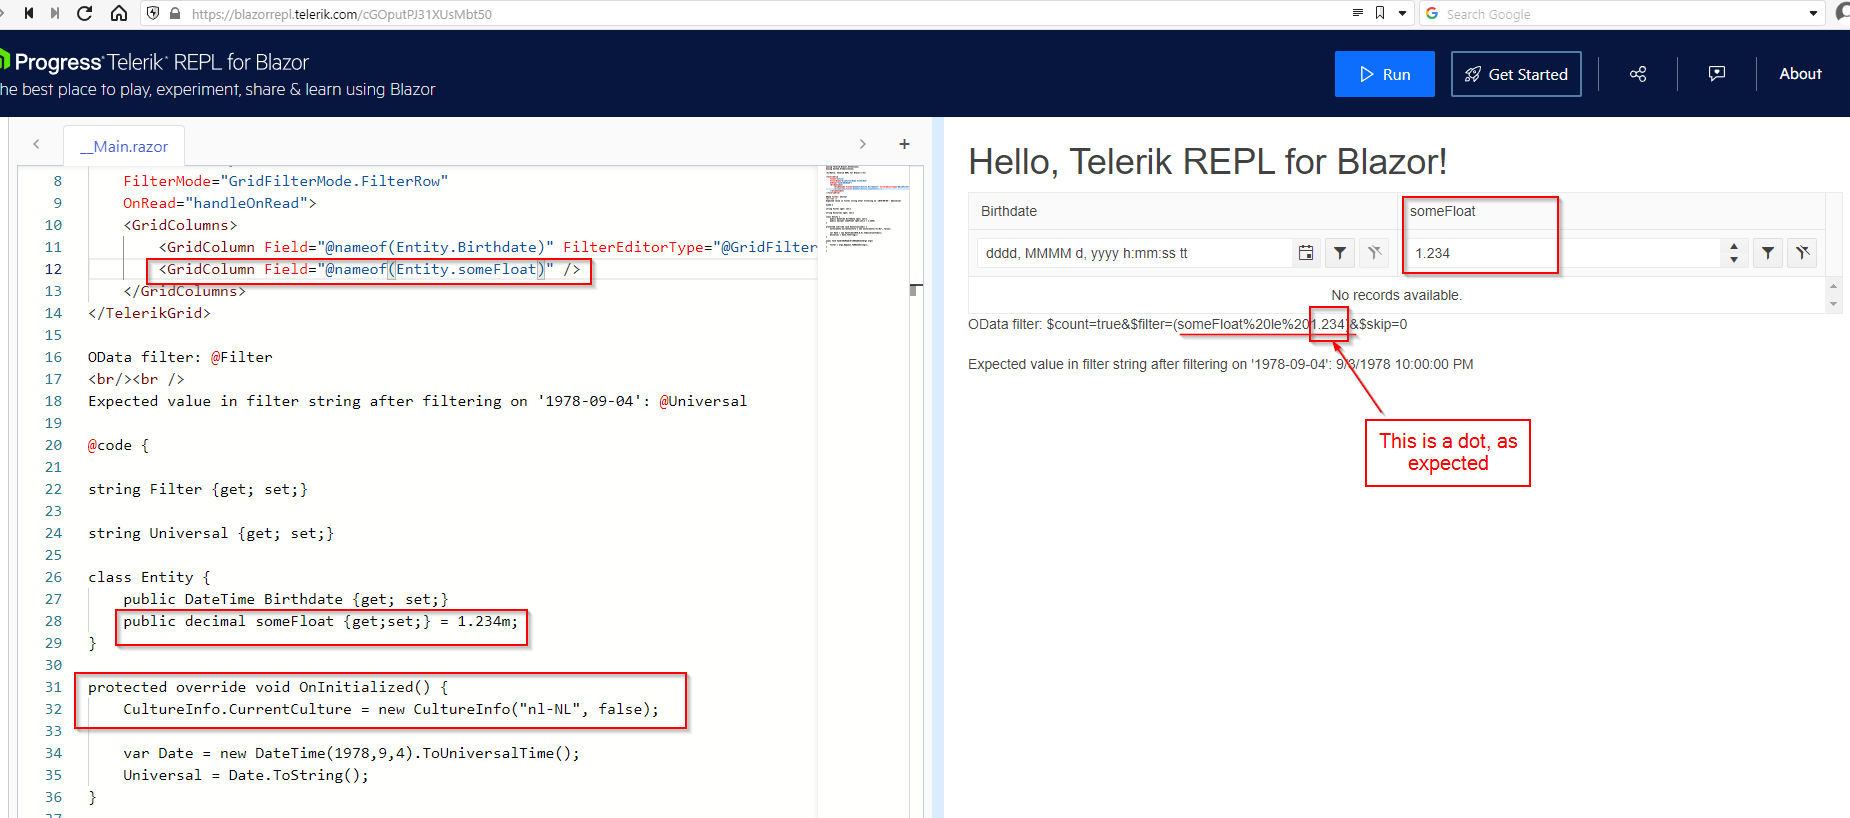Click code line 'string Filter {get; set;}'
Viewport: 1850px width, 818px height.
coord(198,489)
